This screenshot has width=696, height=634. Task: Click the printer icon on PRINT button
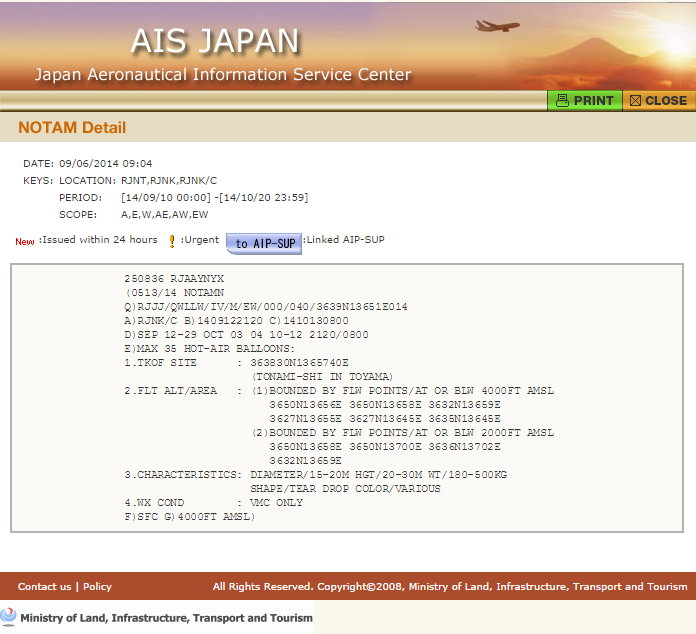(562, 100)
